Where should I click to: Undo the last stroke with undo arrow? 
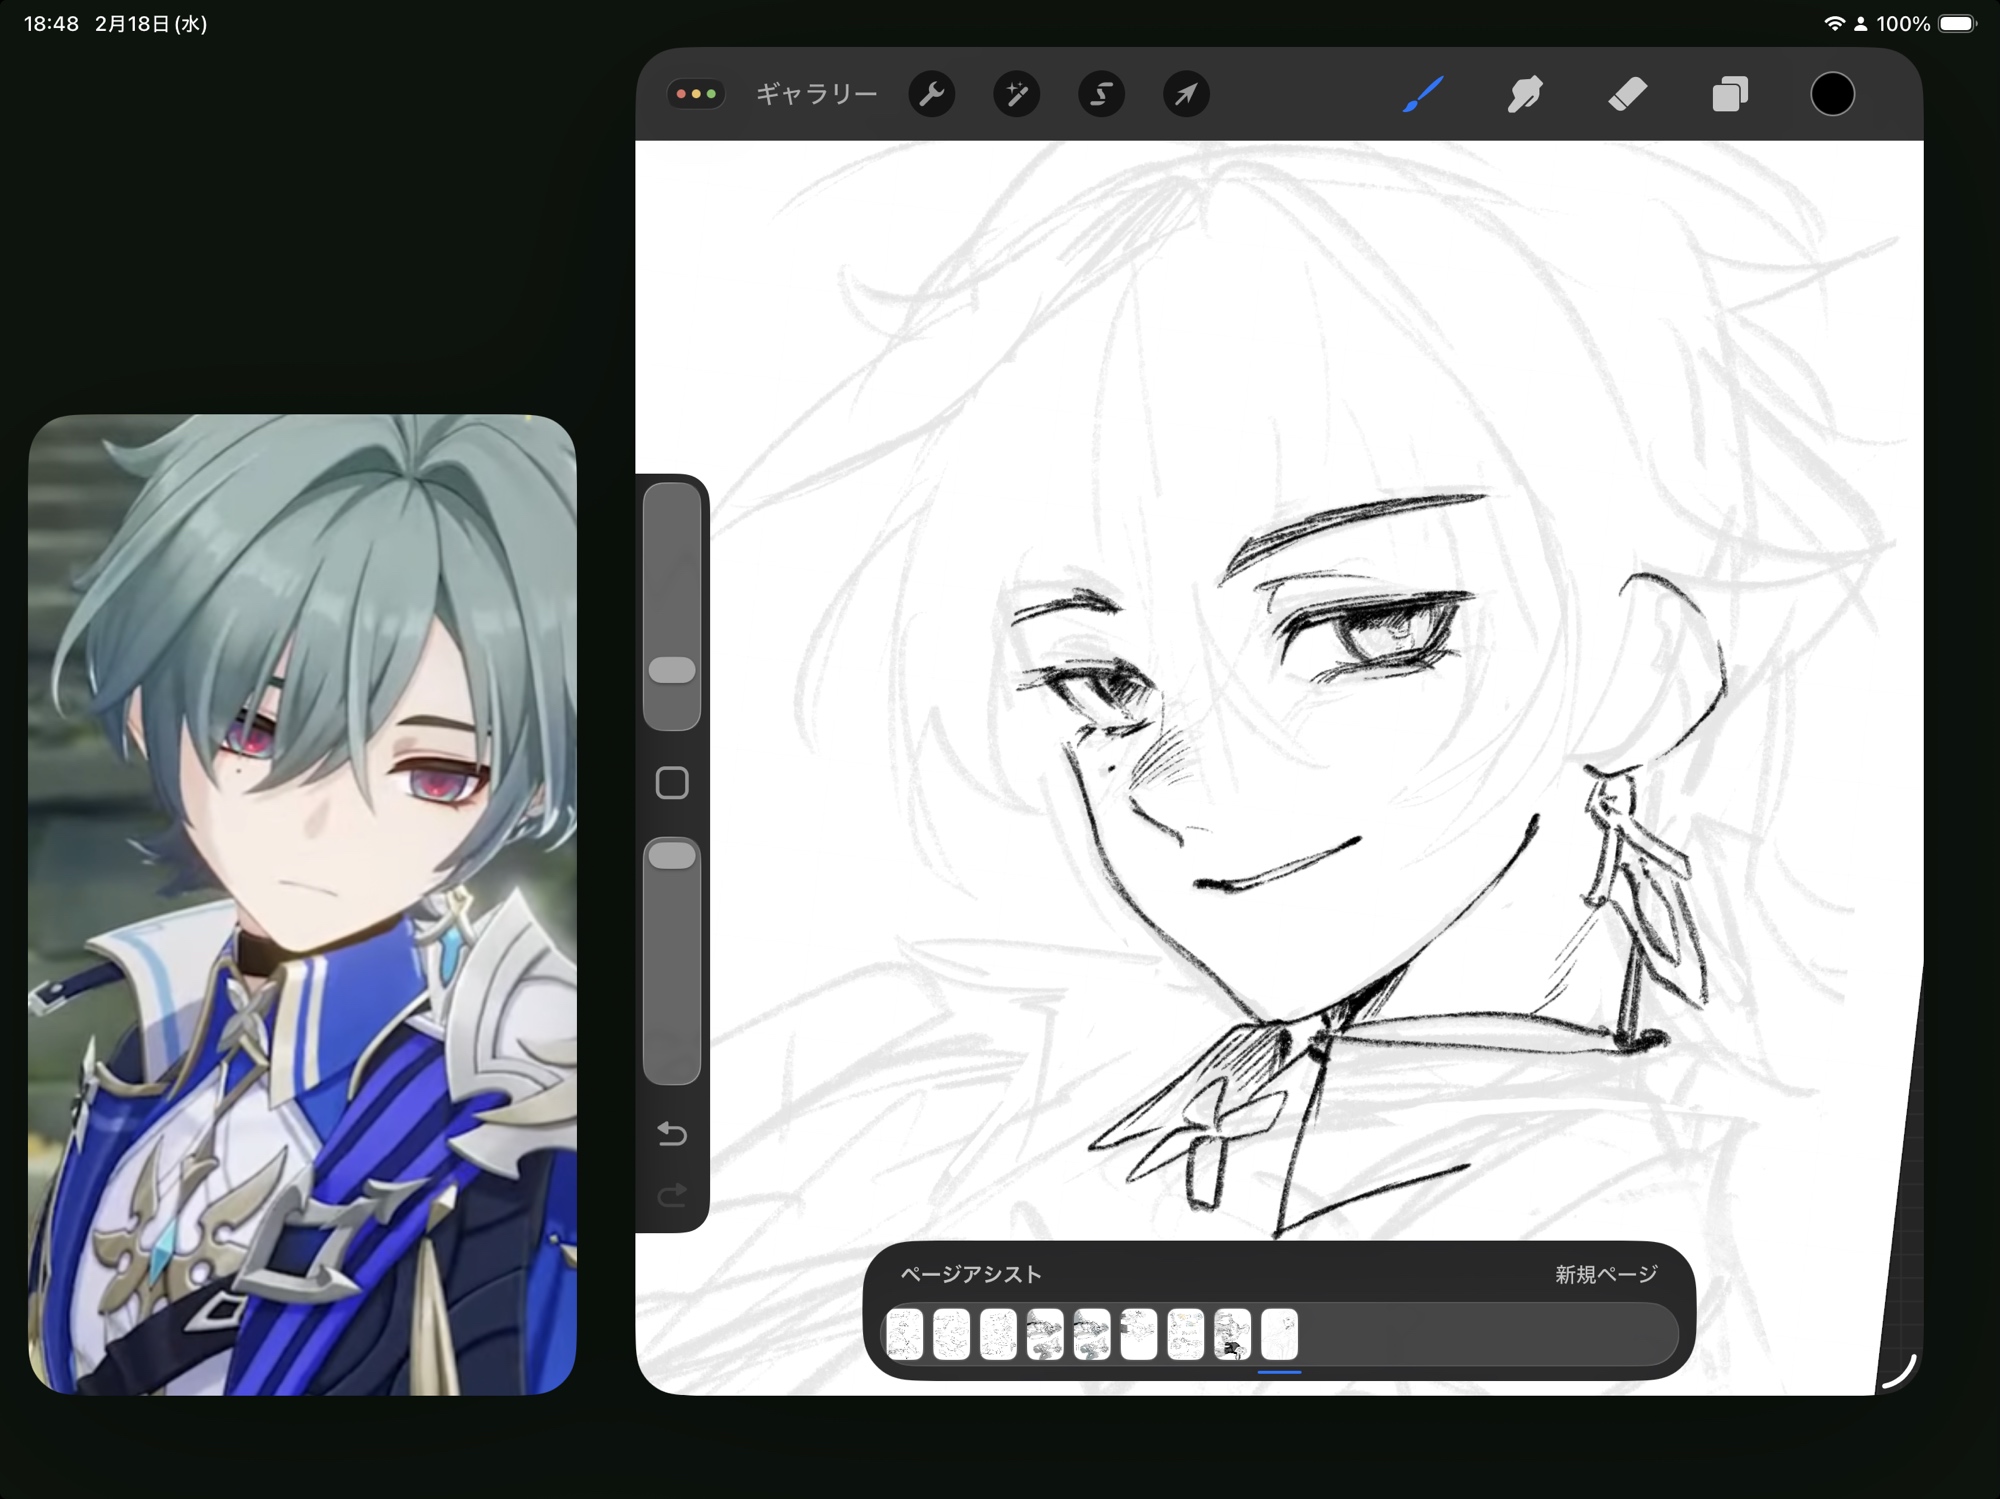click(672, 1134)
